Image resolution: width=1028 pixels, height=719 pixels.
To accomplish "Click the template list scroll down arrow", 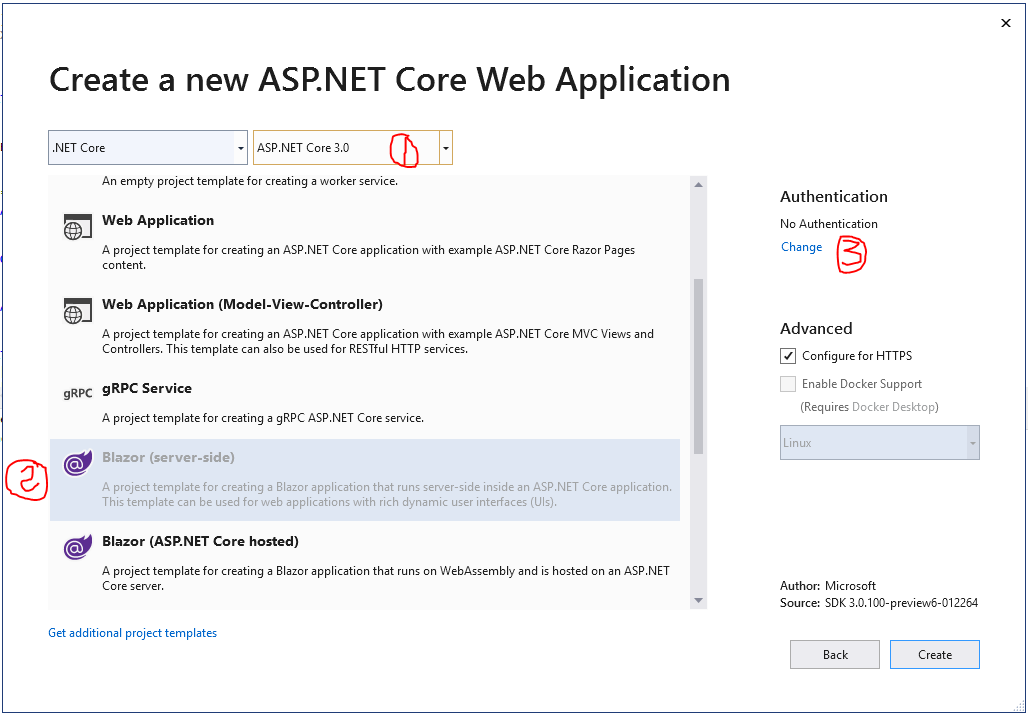I will [698, 600].
